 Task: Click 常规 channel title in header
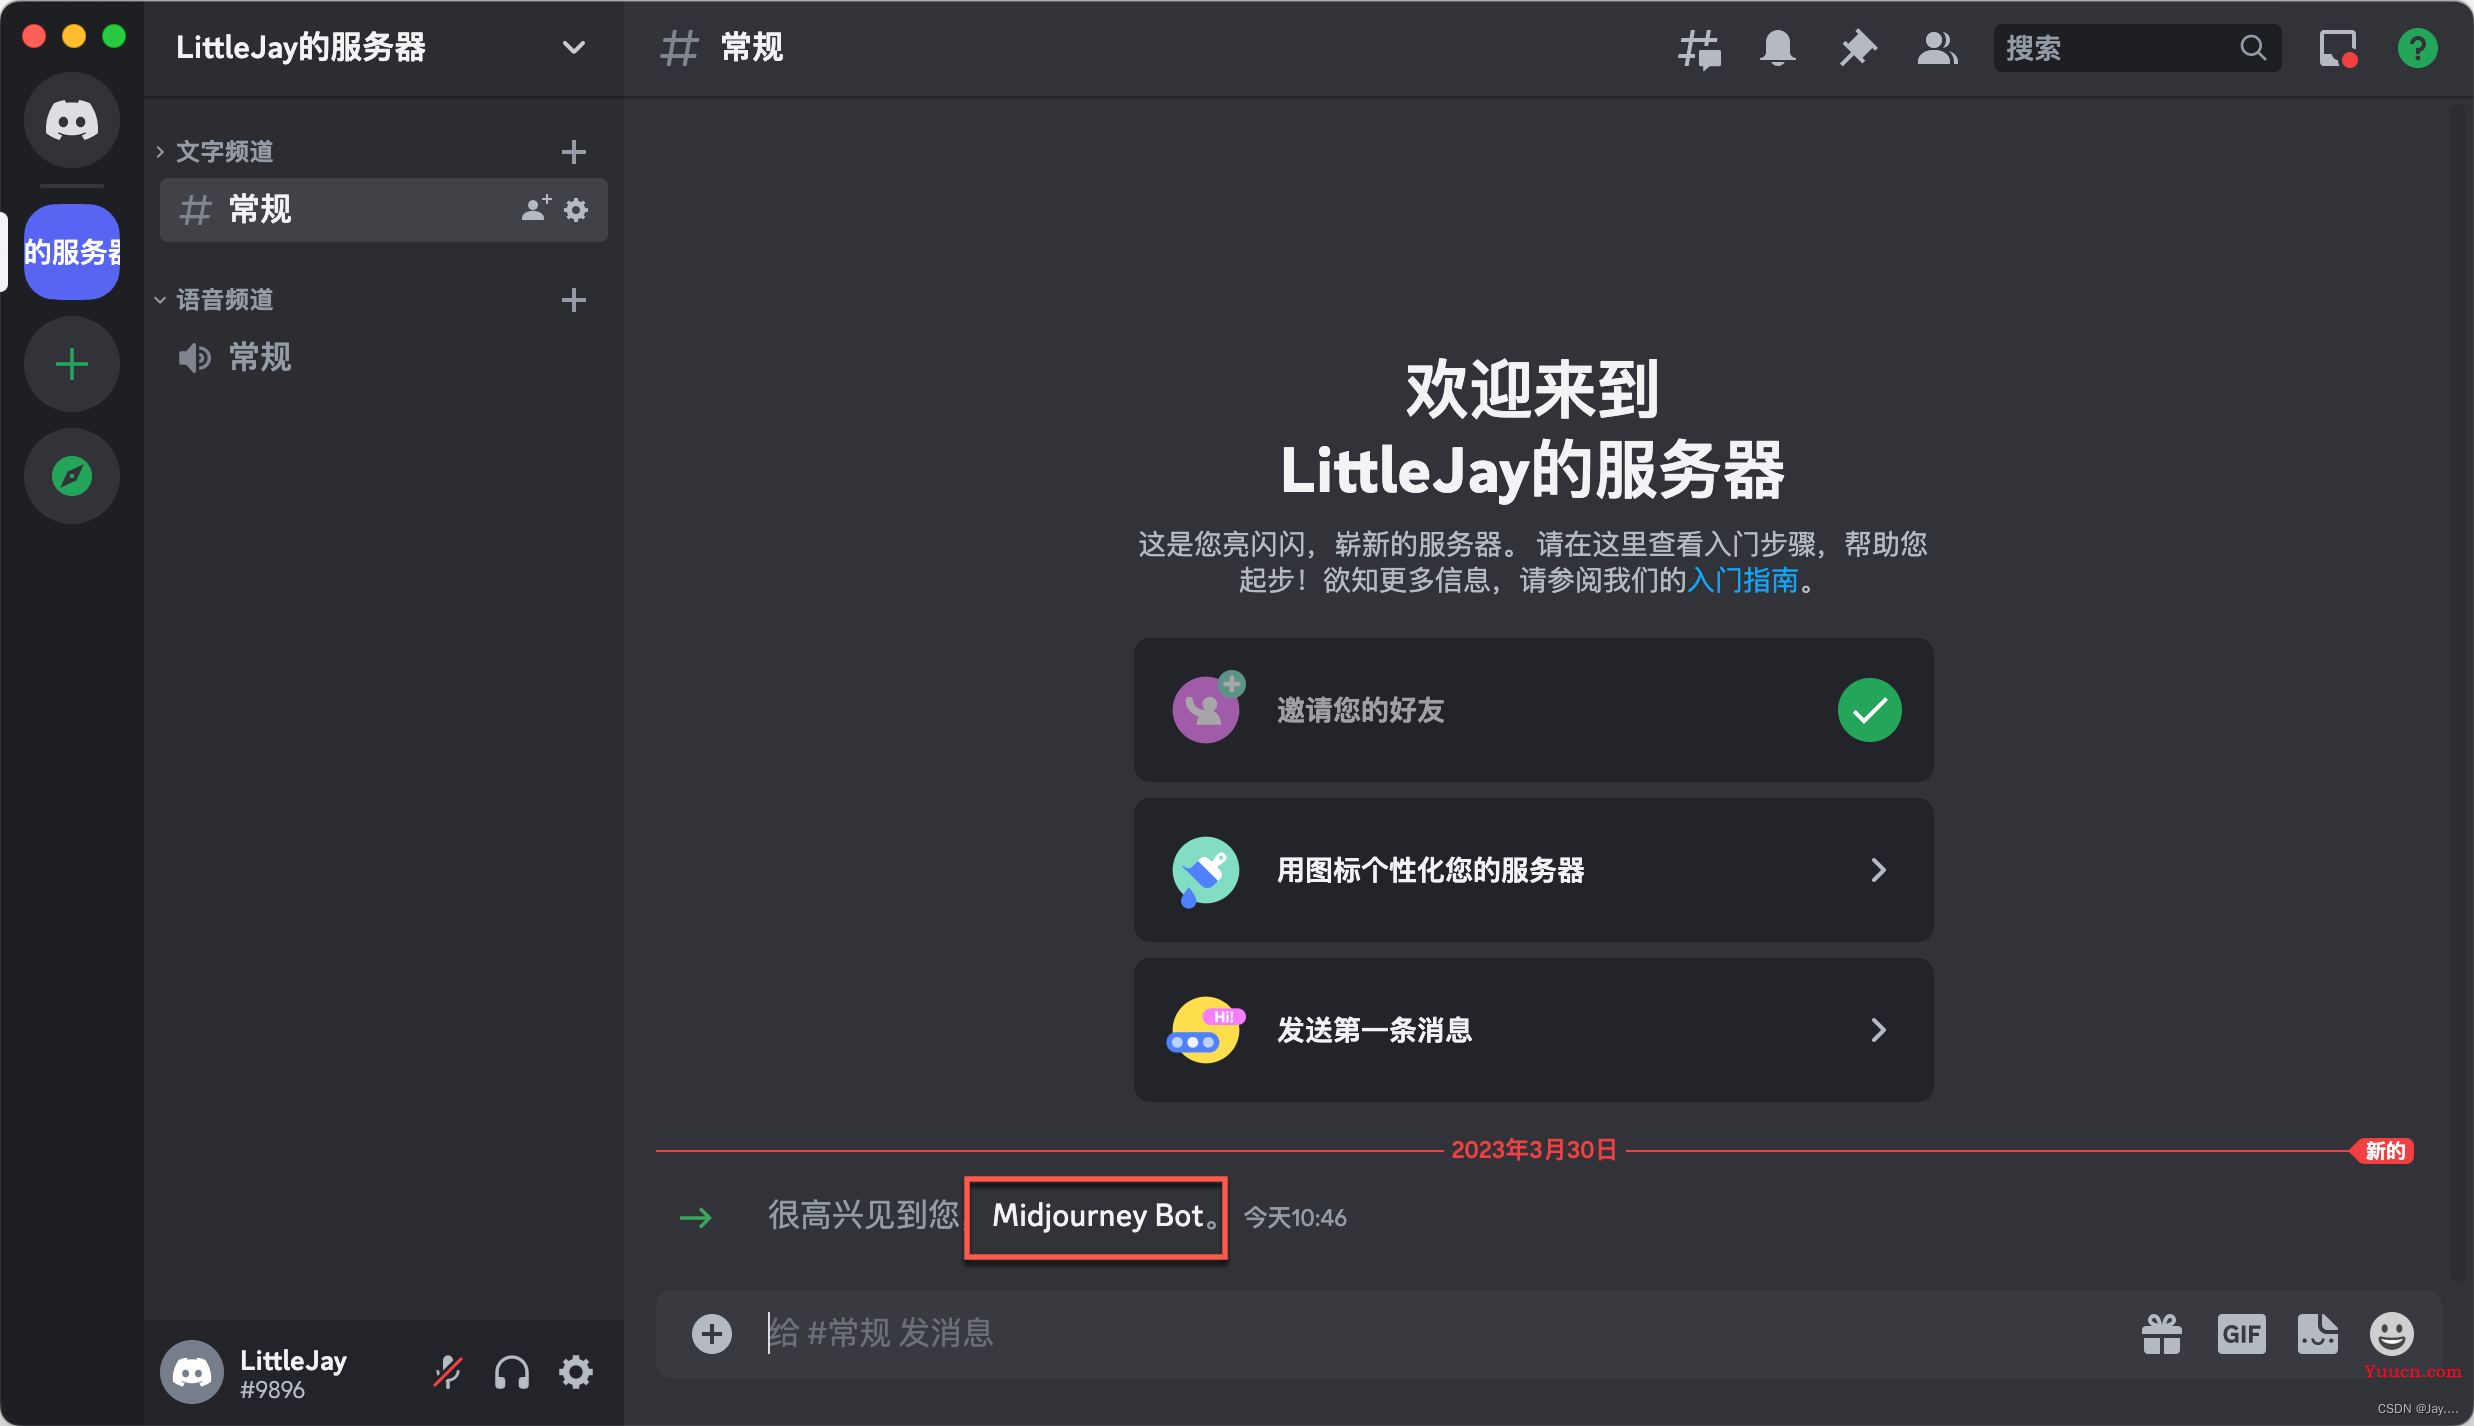(x=752, y=48)
